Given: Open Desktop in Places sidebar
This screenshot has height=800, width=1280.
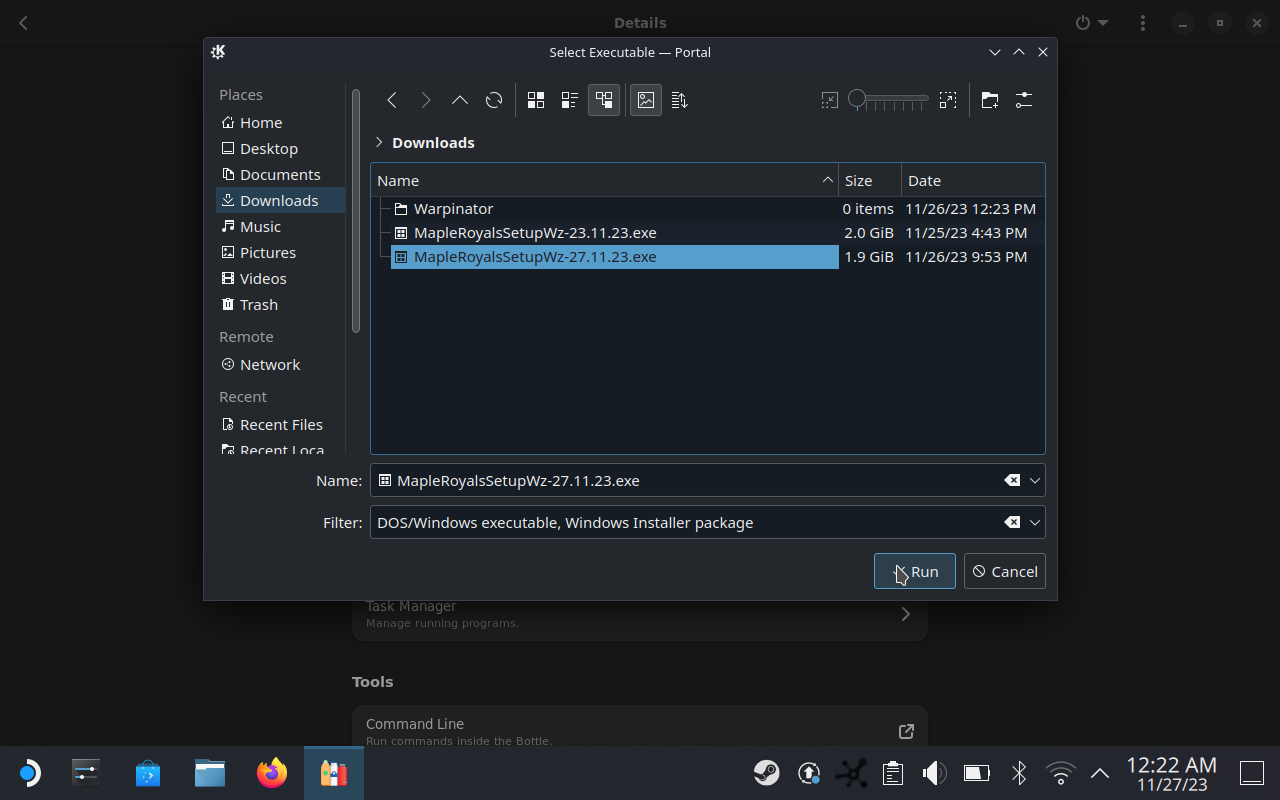Looking at the screenshot, I should 280,148.
